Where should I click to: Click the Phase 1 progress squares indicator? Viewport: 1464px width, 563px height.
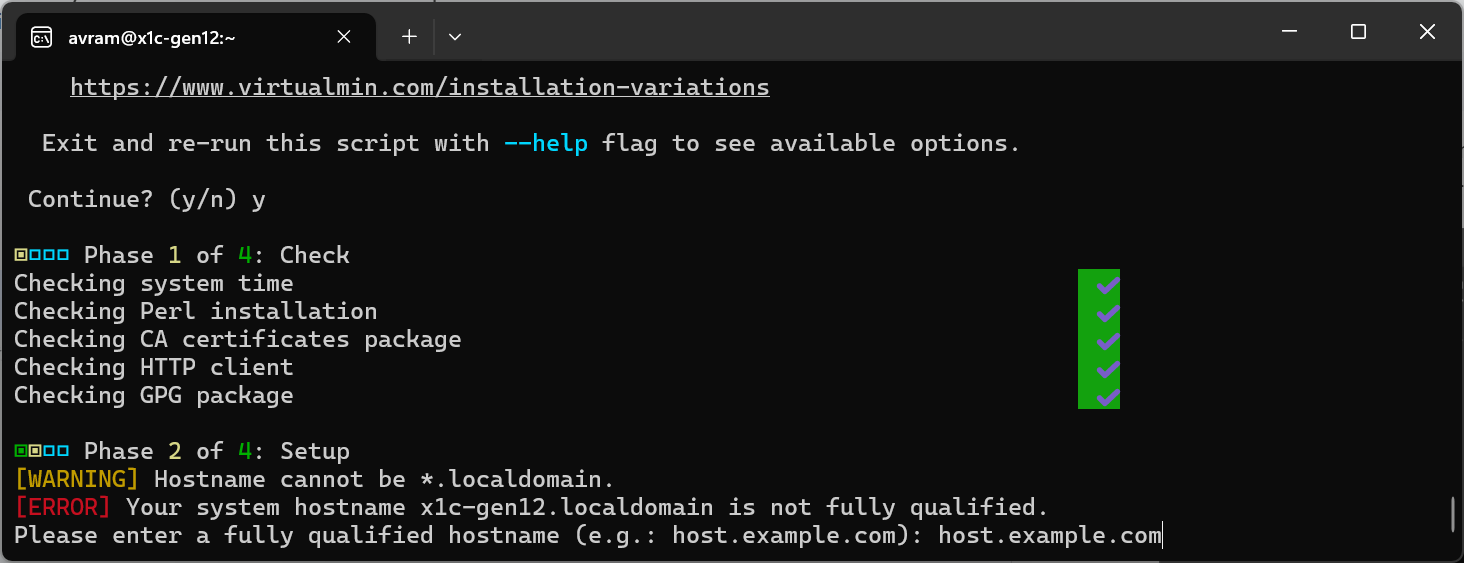pyautogui.click(x=42, y=255)
